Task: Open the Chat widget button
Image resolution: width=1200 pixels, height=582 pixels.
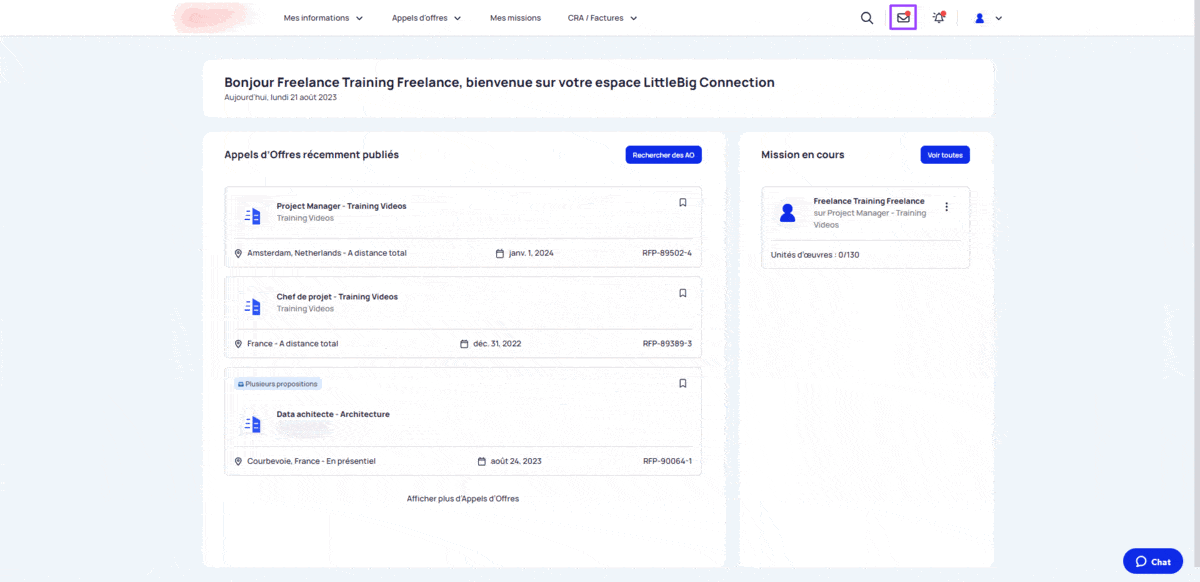Action: pos(1153,561)
